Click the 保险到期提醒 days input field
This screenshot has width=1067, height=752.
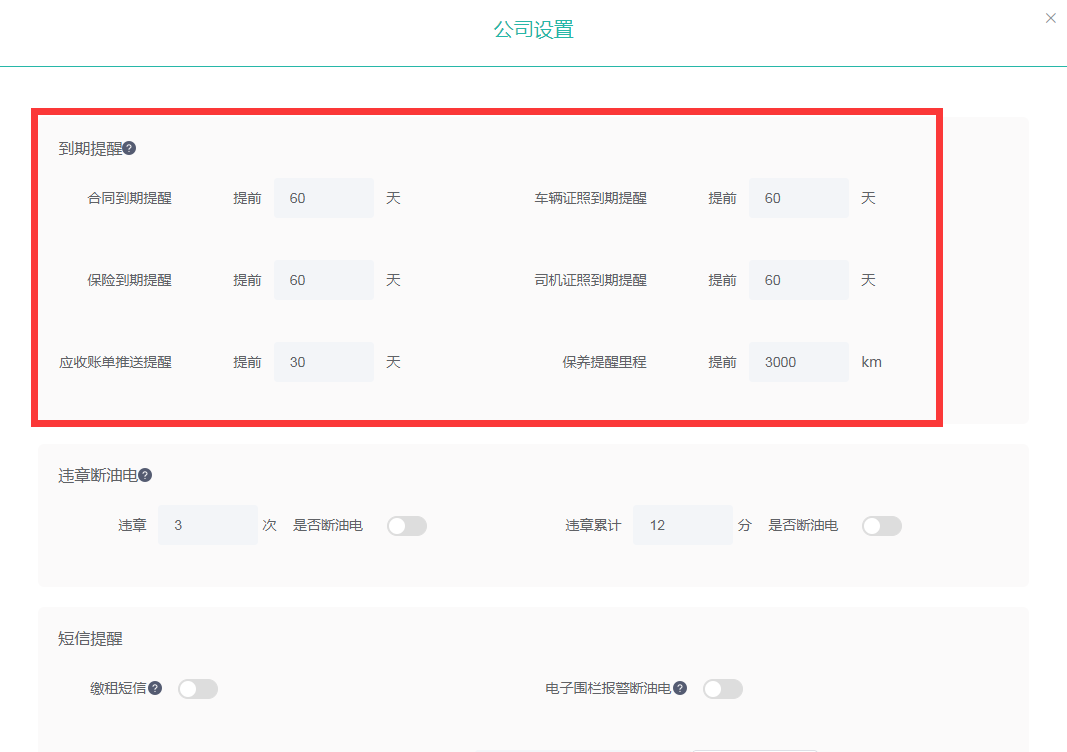tap(323, 280)
